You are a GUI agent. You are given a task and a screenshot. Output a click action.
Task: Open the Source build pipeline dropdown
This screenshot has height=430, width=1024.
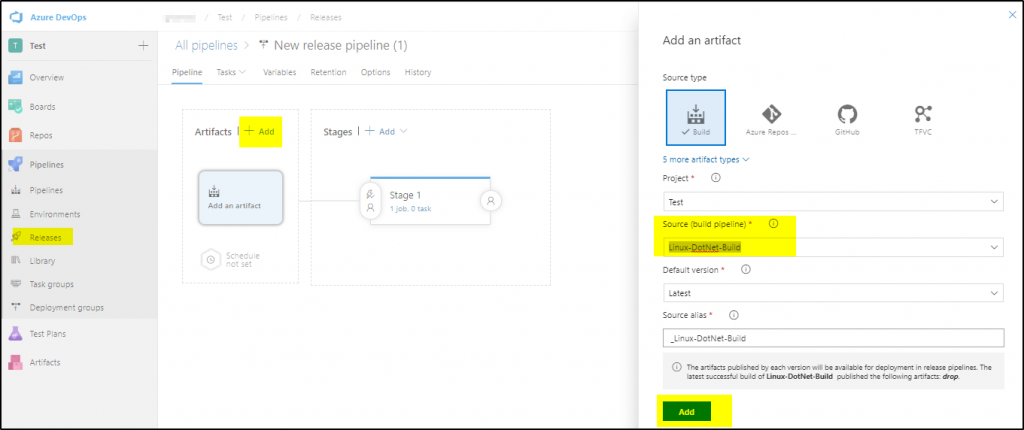tap(832, 247)
